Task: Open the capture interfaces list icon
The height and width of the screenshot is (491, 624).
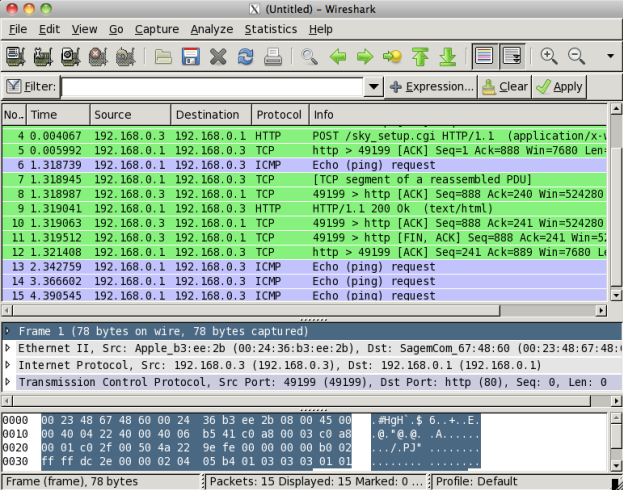Action: coord(16,56)
